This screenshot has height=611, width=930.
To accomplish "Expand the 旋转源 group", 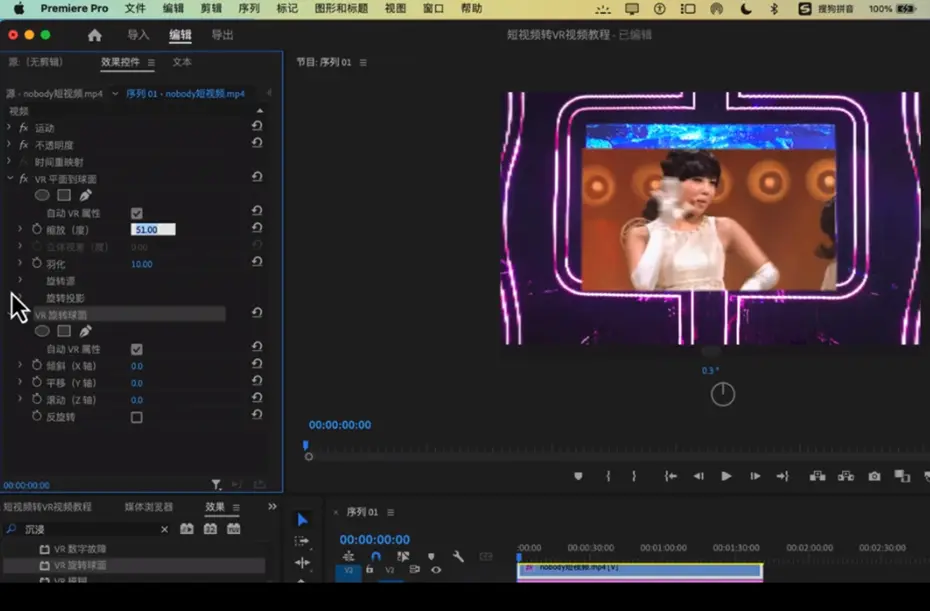I will (x=20, y=279).
